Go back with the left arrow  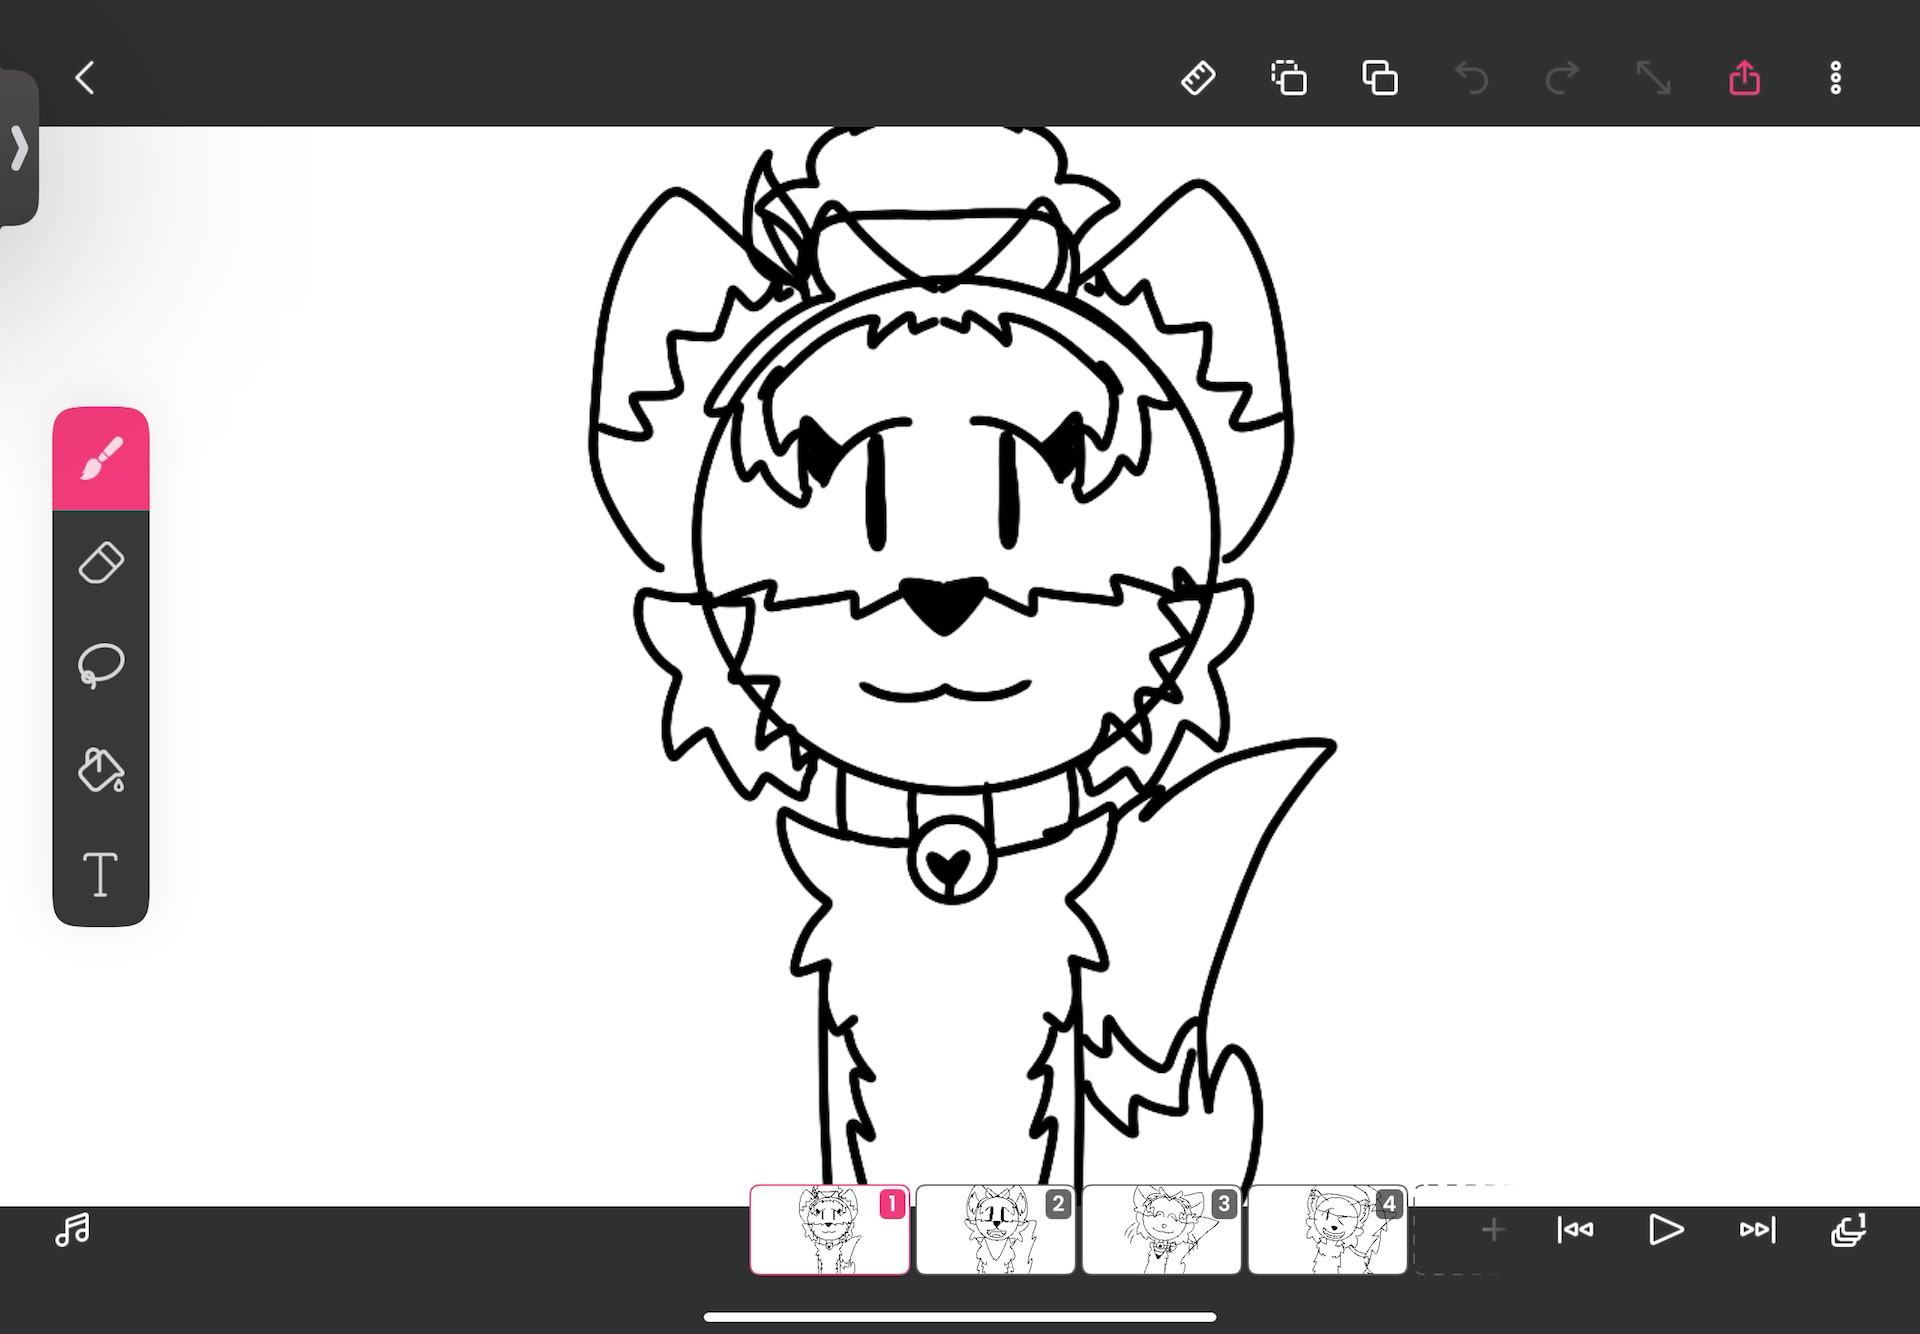pos(85,78)
